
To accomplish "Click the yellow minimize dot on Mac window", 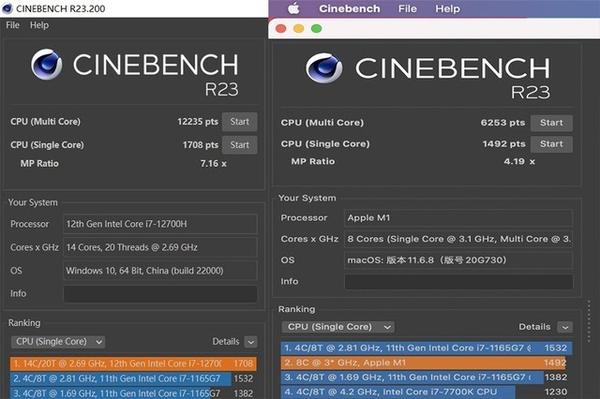I will point(298,28).
